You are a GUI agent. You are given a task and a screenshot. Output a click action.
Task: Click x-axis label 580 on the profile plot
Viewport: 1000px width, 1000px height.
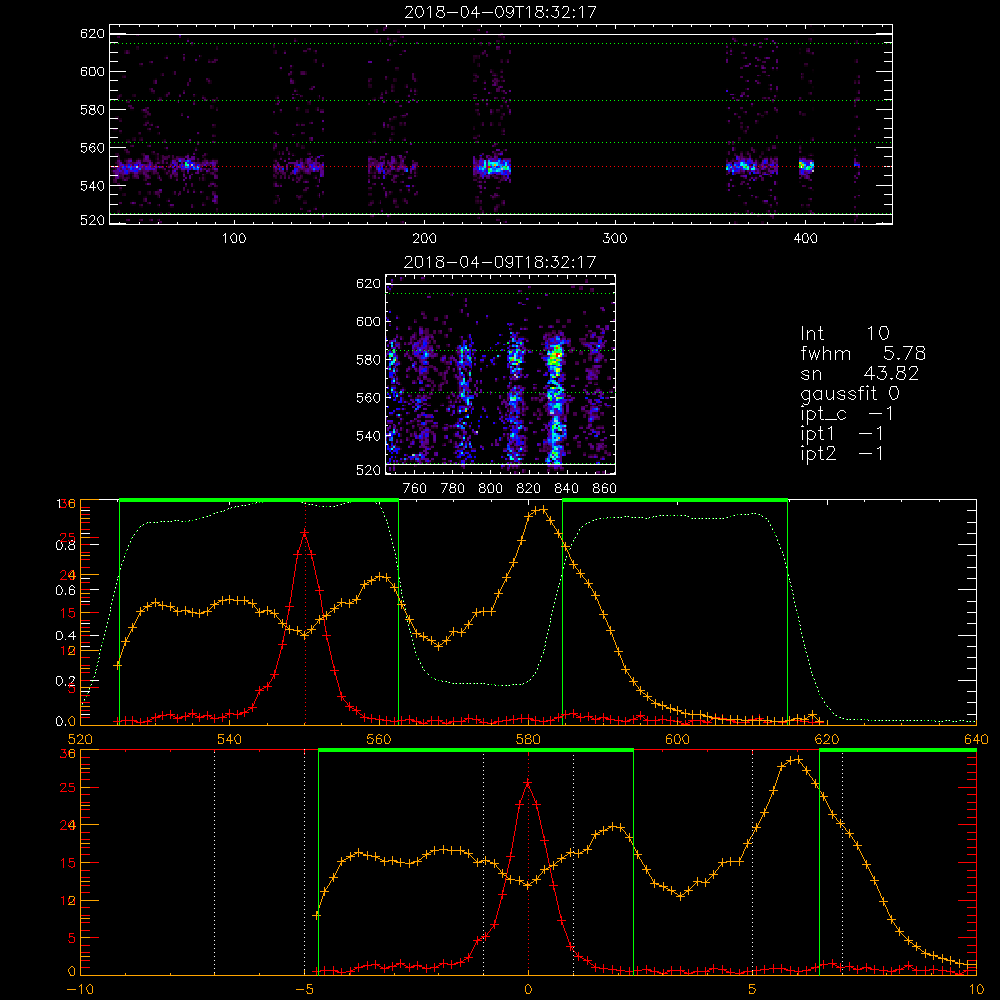pyautogui.click(x=528, y=740)
